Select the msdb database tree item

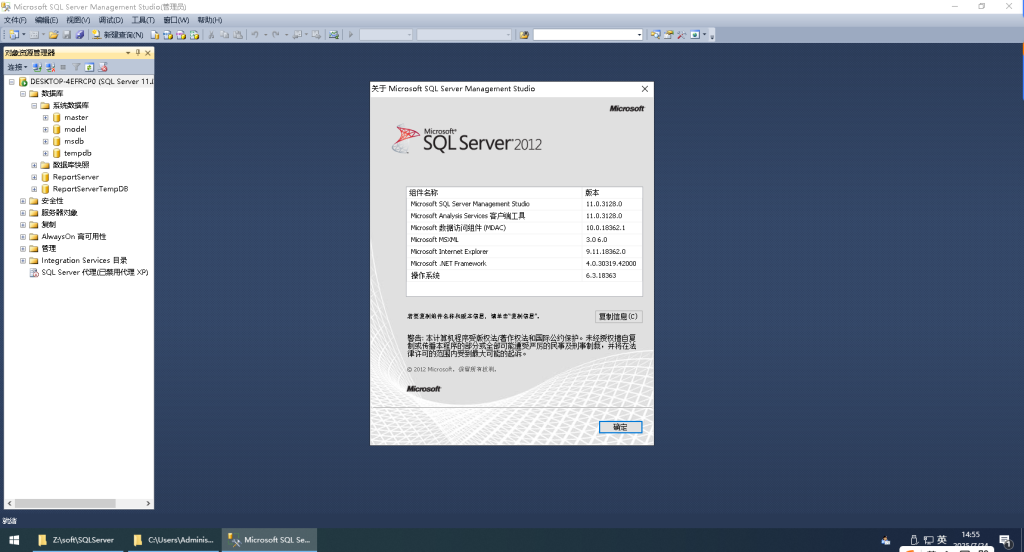74,141
